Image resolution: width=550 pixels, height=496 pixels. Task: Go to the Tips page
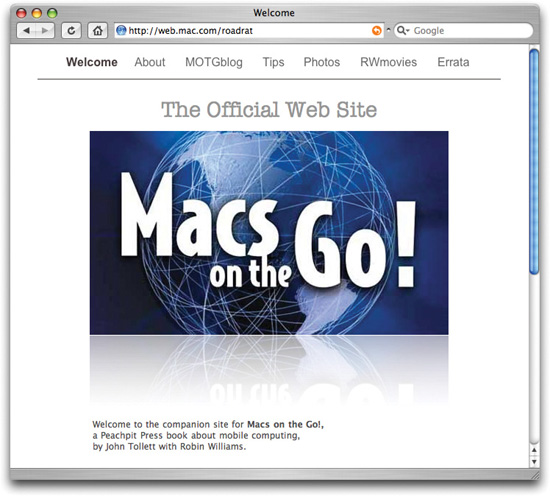click(274, 62)
